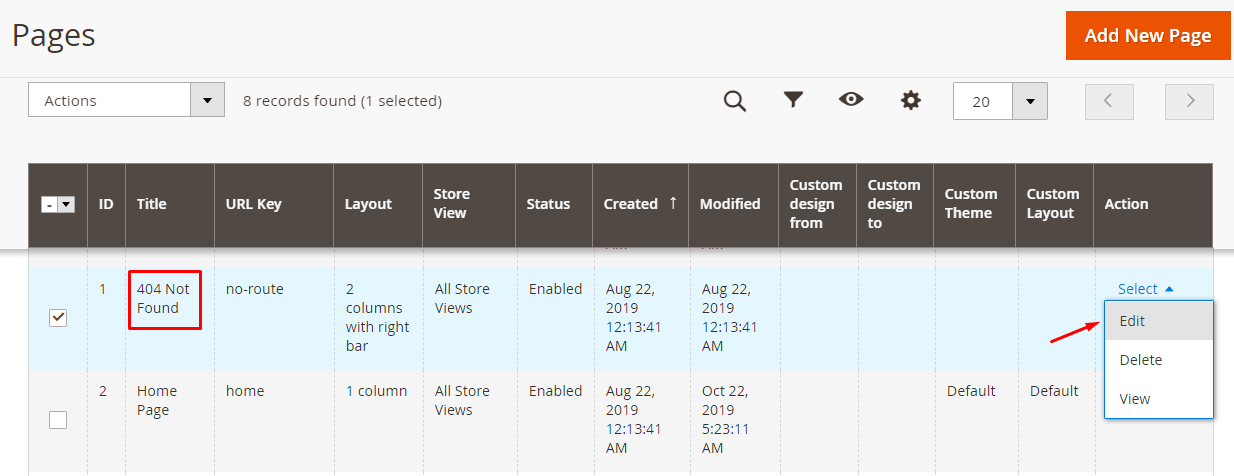The width and height of the screenshot is (1234, 476).
Task: Uncheck the 404 Not Found row checkbox
Action: pos(58,318)
